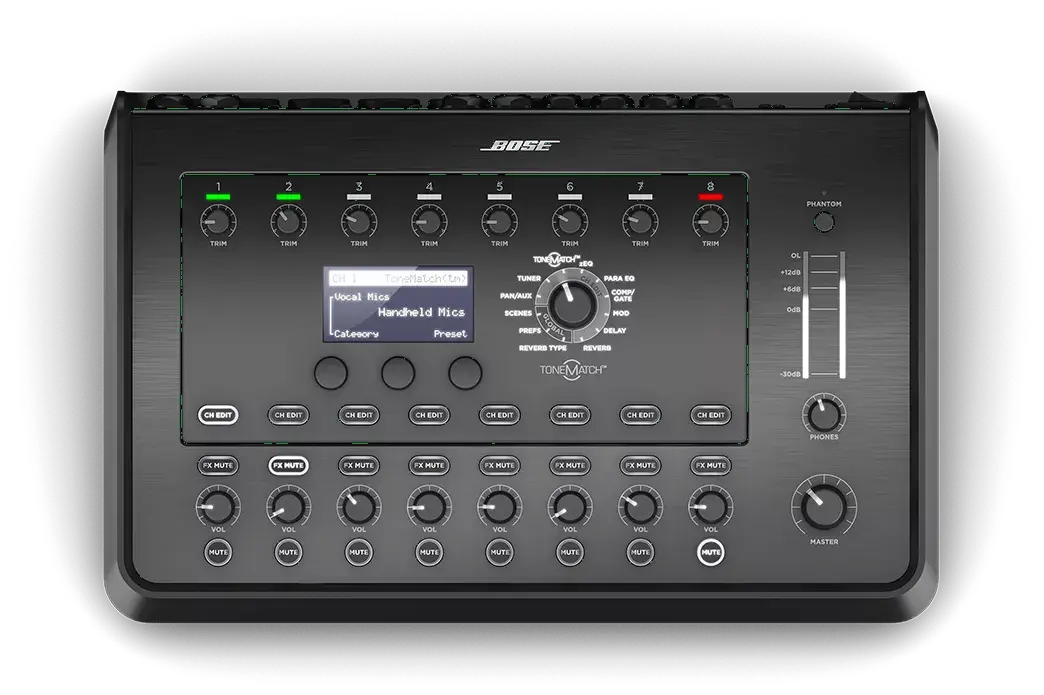Click the channel 4 VOL knob

click(429, 507)
